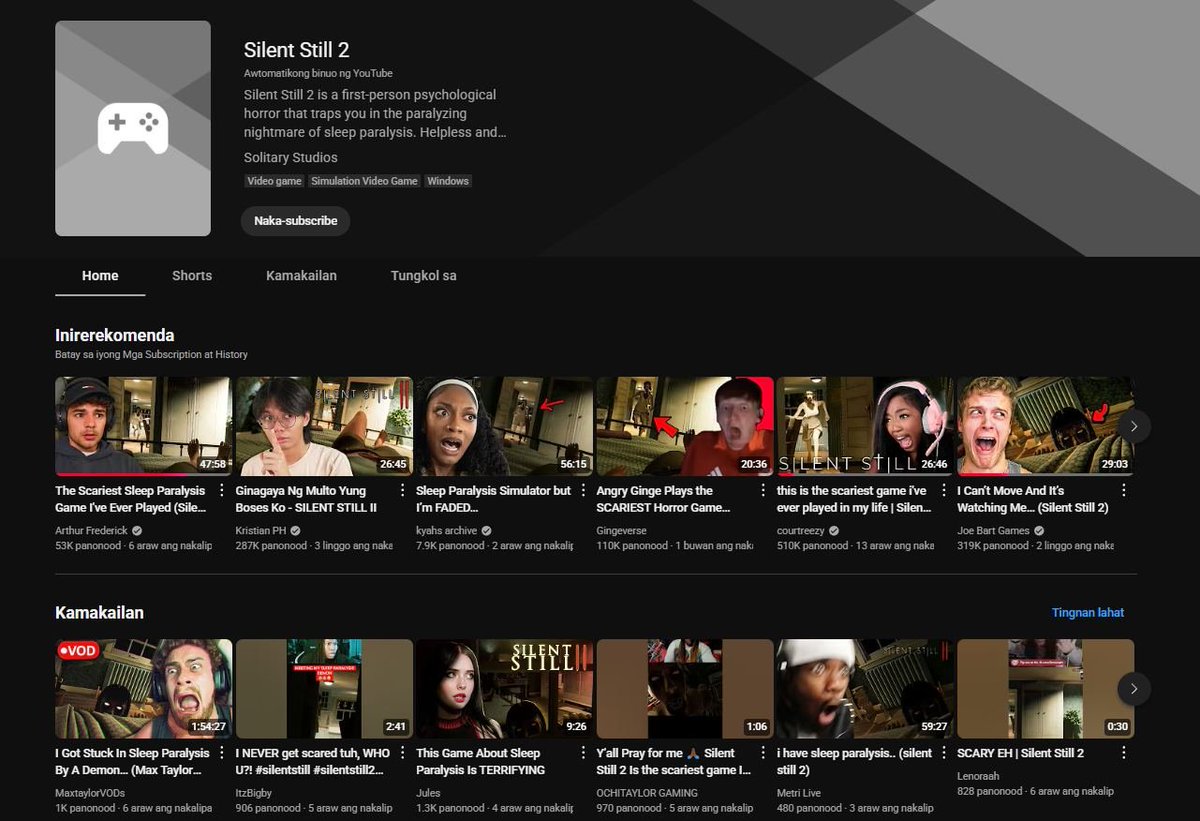Open options menu for MaxtaylorVODs video
Screen dimensions: 1200x821
(x=222, y=753)
